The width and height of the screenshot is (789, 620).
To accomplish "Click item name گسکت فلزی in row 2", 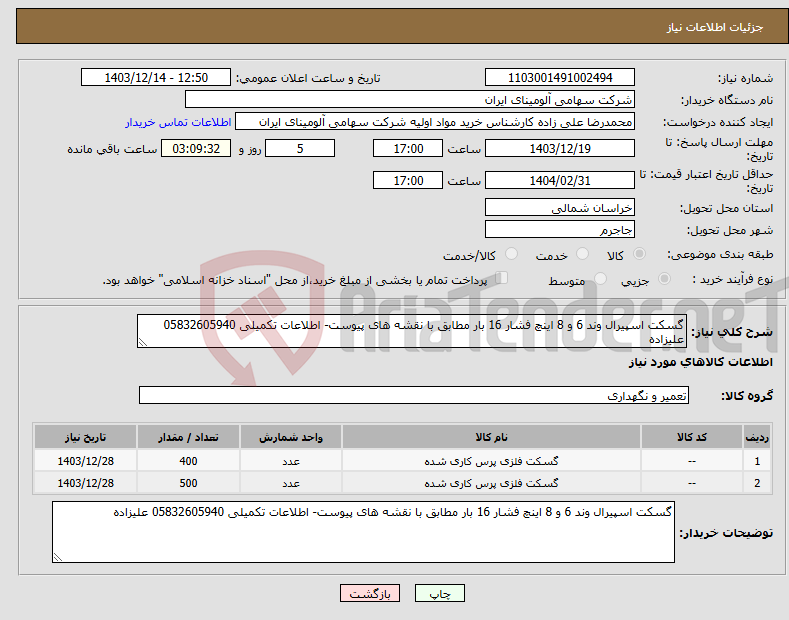I will pyautogui.click(x=491, y=483).
